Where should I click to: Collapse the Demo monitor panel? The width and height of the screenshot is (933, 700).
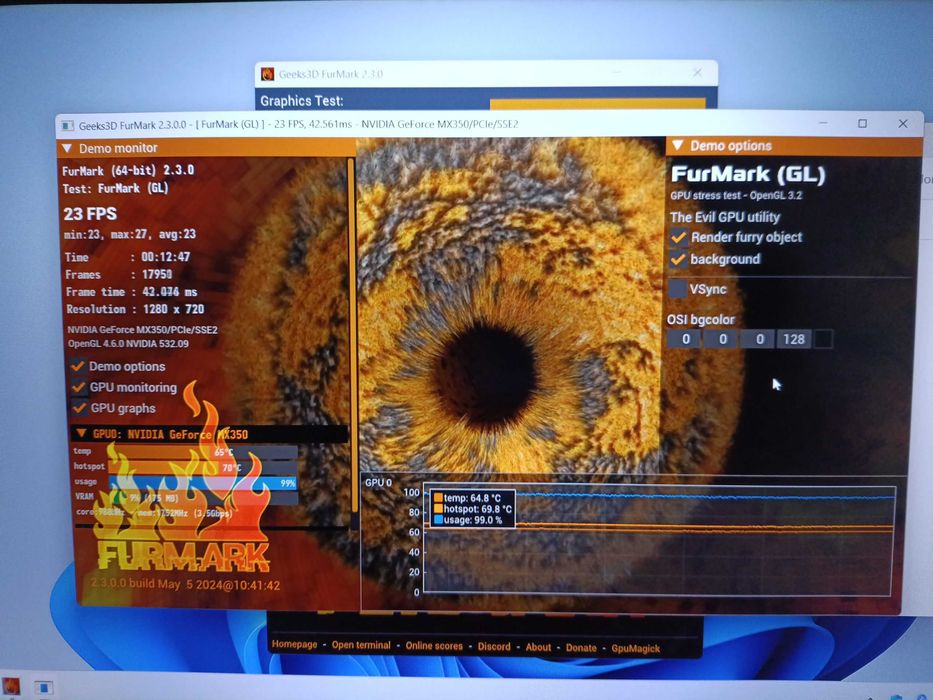point(67,148)
